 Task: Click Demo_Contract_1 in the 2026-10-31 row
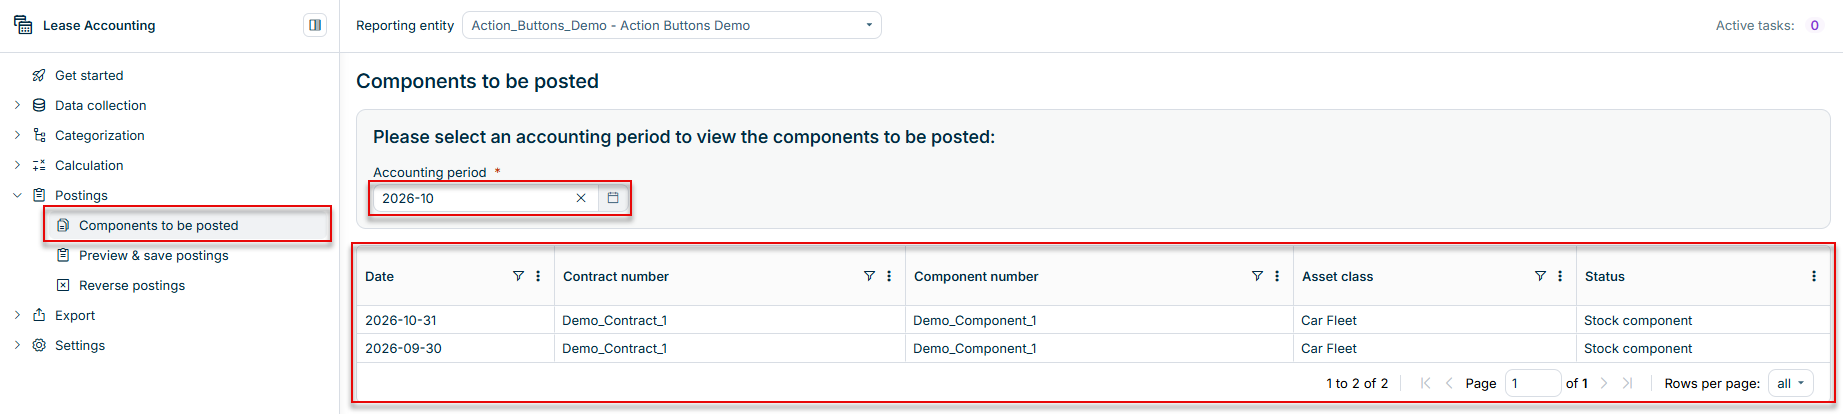click(x=614, y=320)
